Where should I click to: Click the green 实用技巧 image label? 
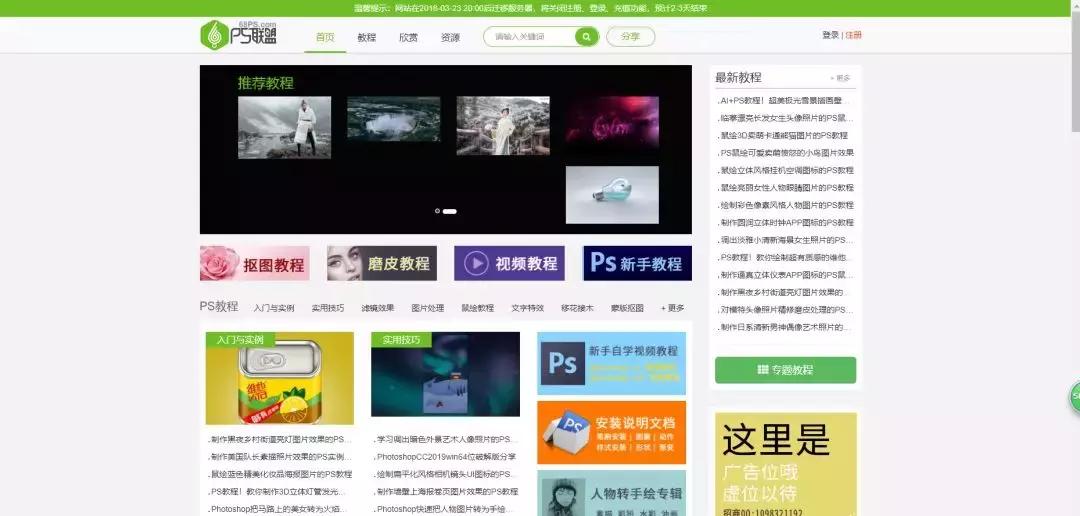click(402, 340)
